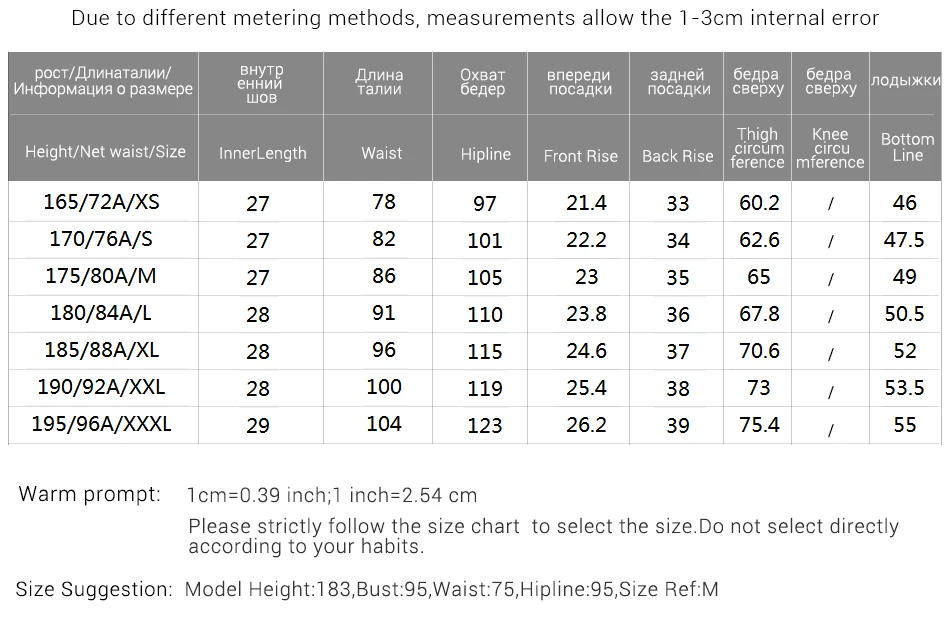Select the 190/92A/XXL size cell

[101, 386]
